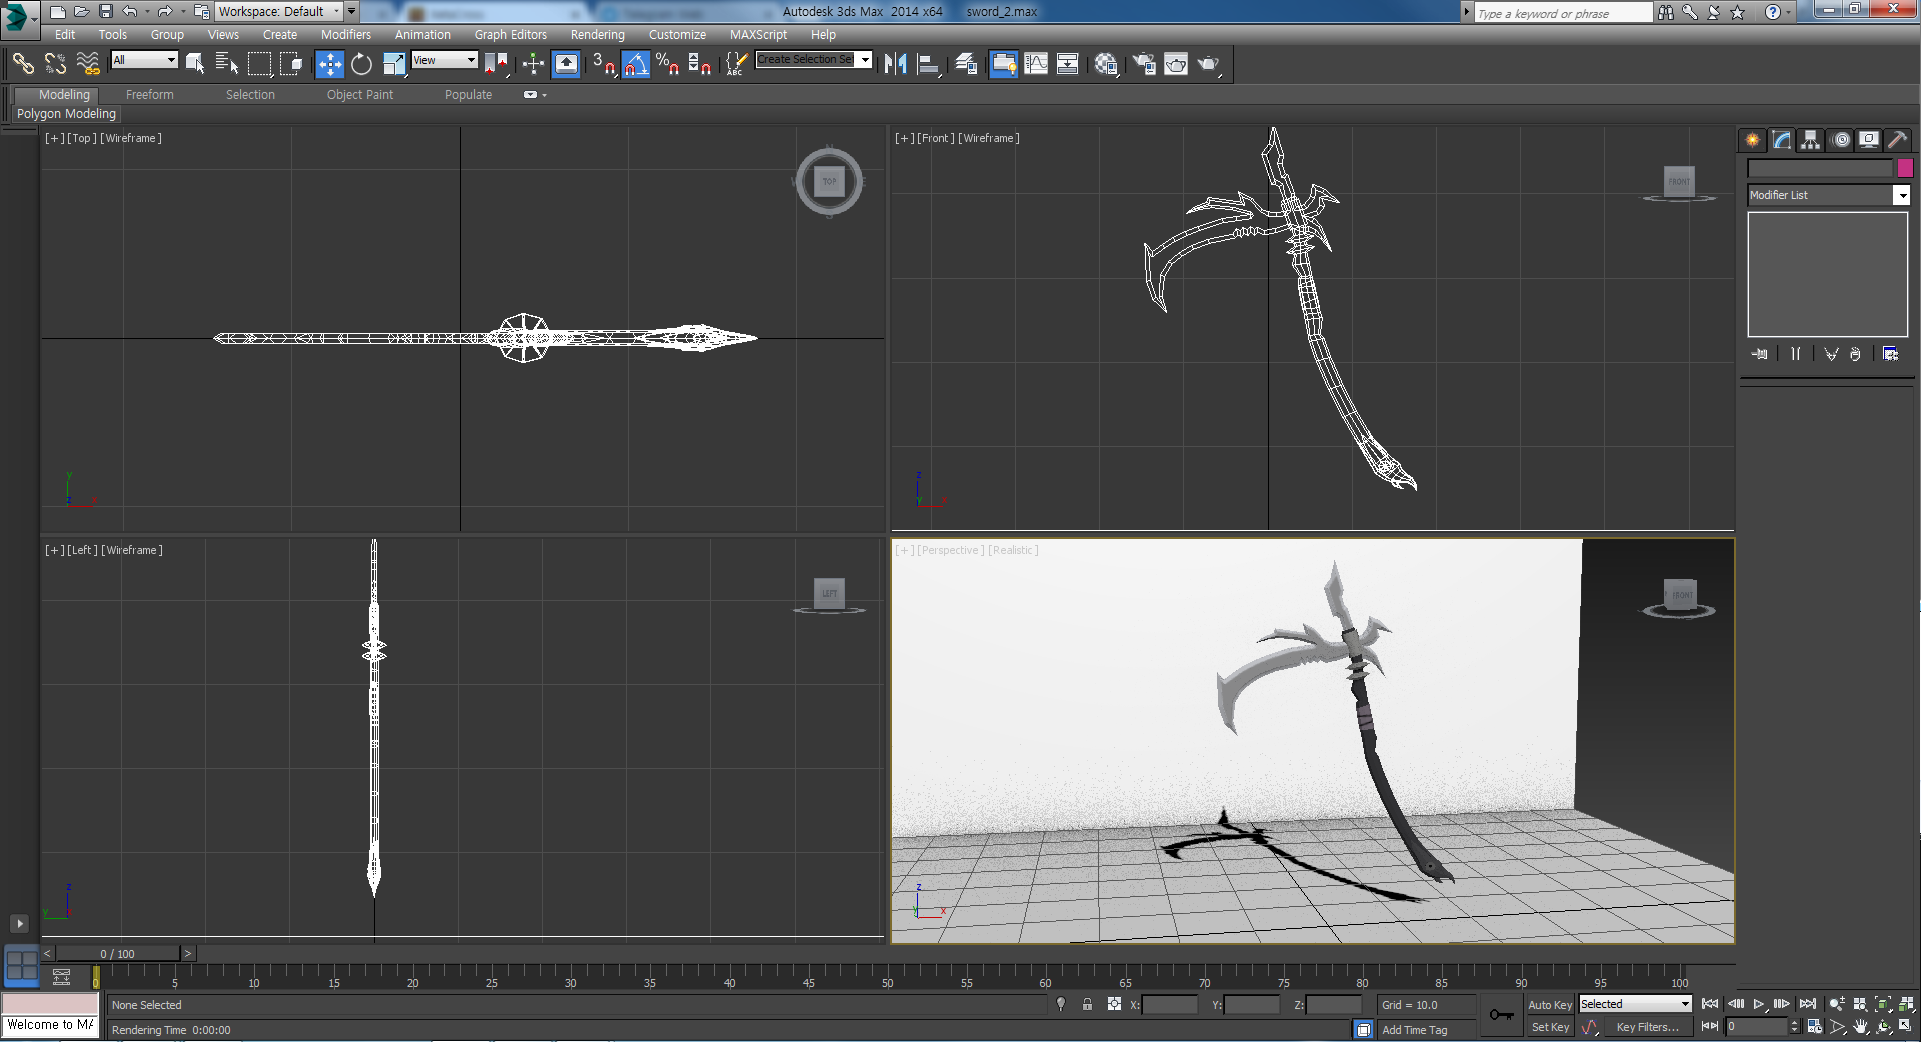Open the Material Editor
1921x1042 pixels.
point(1105,64)
